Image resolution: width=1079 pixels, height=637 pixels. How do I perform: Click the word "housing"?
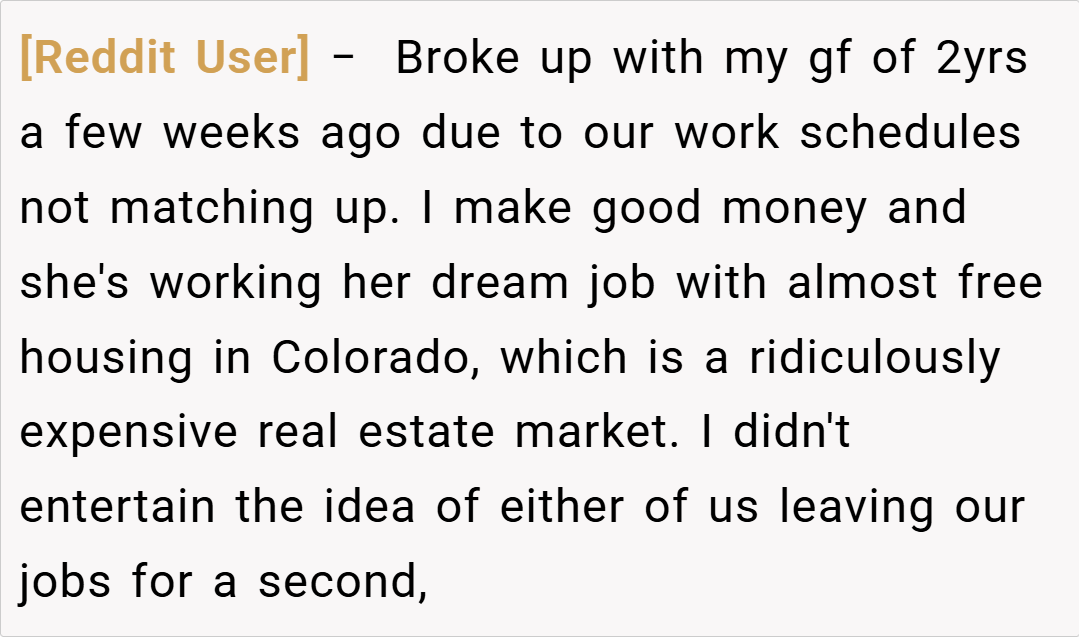(106, 358)
